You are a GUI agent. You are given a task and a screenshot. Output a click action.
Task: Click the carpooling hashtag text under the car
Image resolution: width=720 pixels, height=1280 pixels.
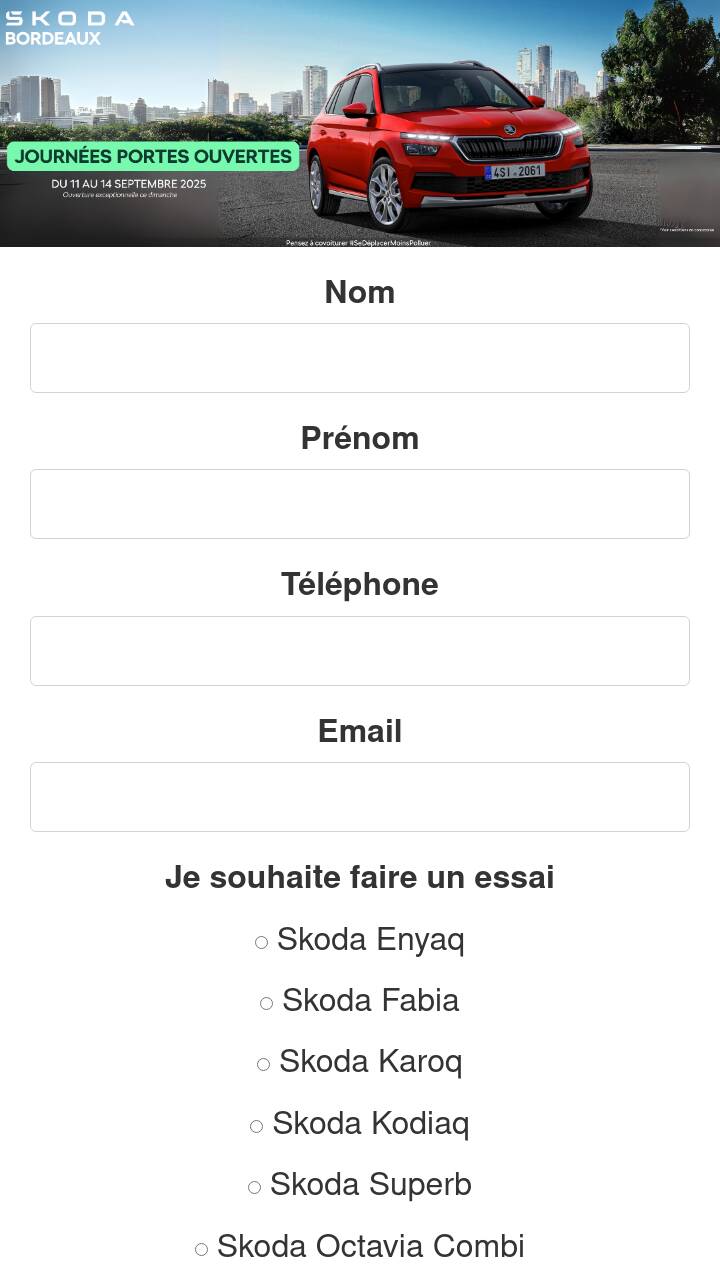point(358,243)
